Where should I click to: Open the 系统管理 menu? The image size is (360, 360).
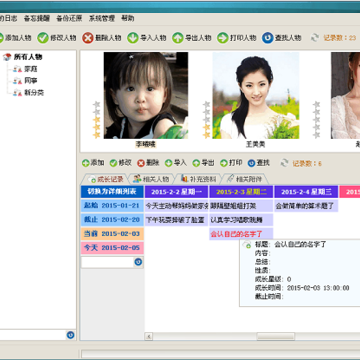101,18
